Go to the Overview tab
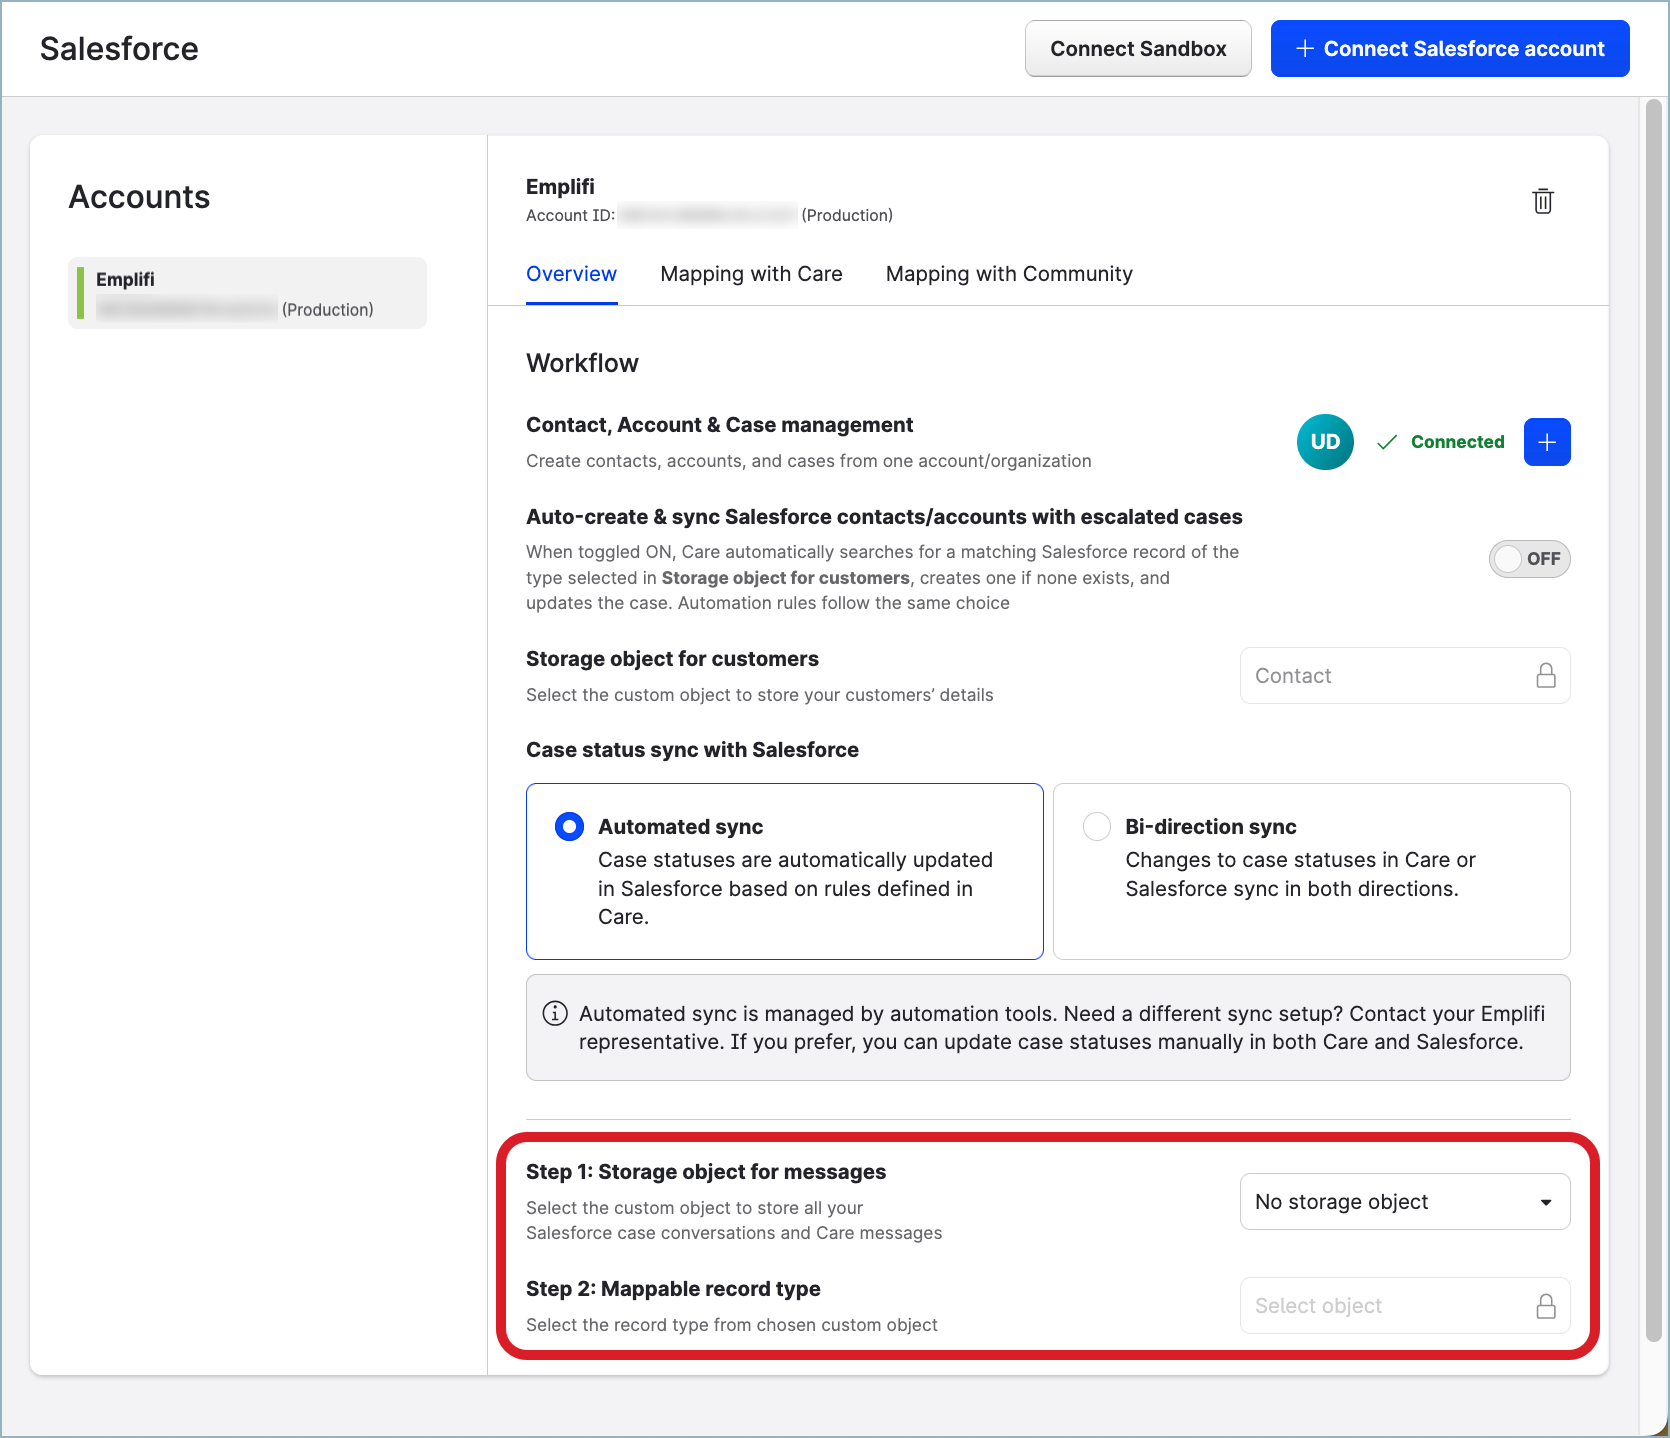The width and height of the screenshot is (1670, 1438). coord(571,274)
